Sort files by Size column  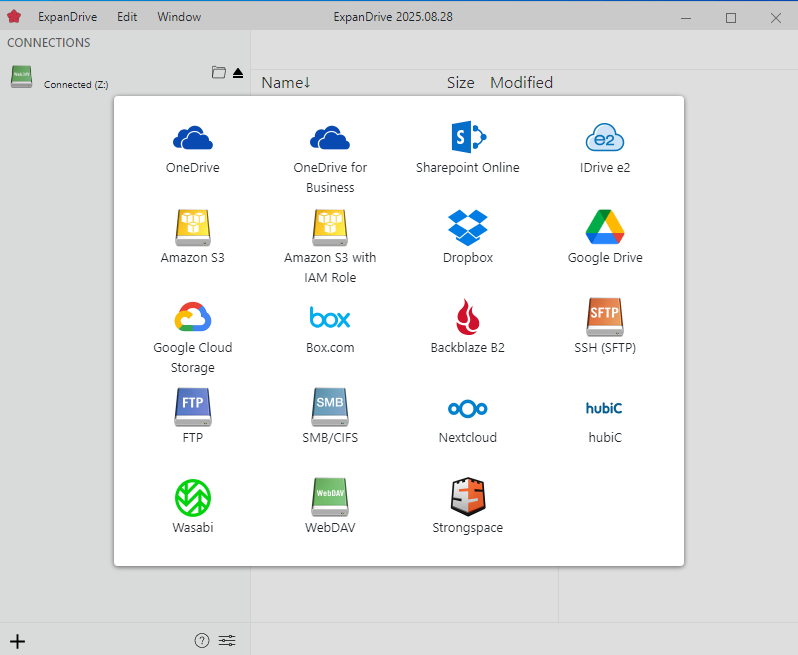tap(461, 82)
